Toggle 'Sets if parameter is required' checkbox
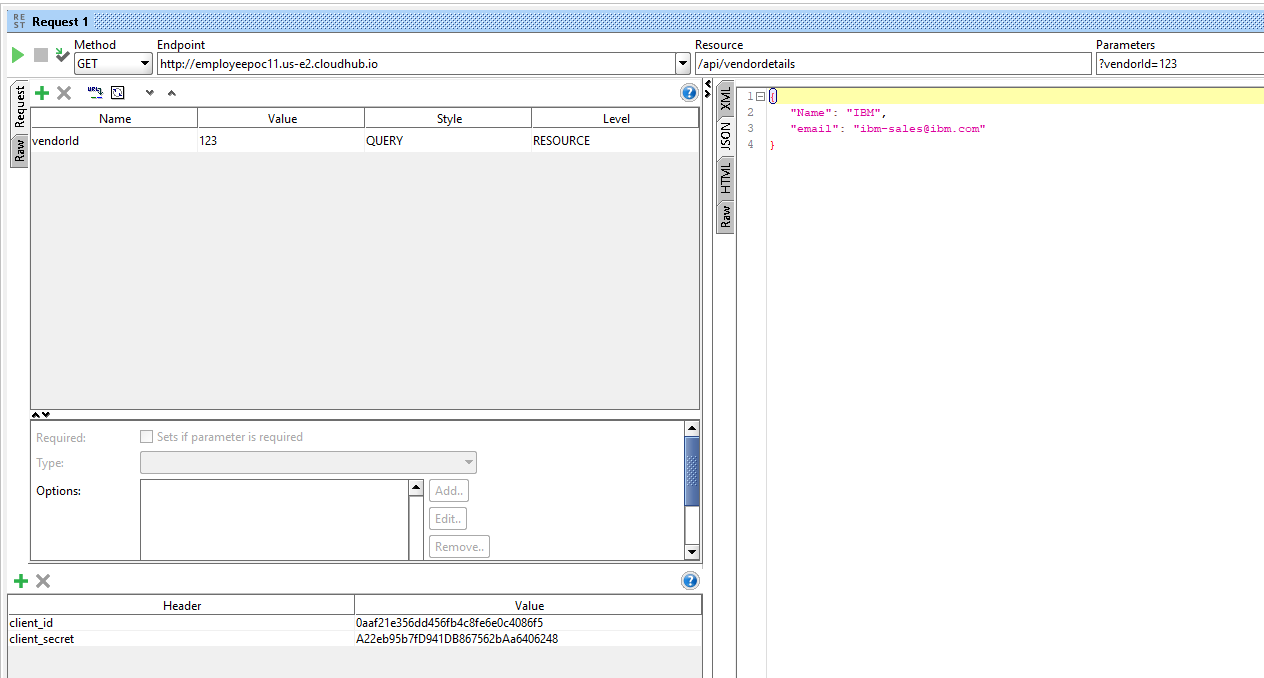This screenshot has width=1264, height=678. 147,437
